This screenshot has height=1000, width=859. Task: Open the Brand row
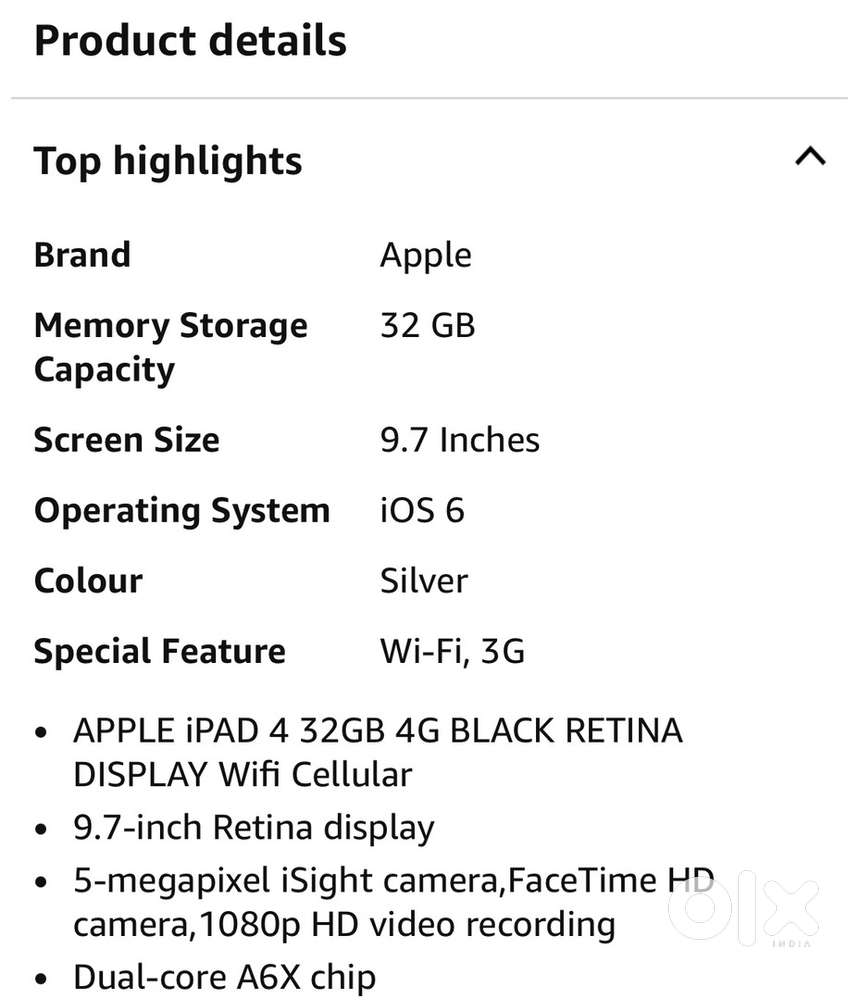(82, 255)
